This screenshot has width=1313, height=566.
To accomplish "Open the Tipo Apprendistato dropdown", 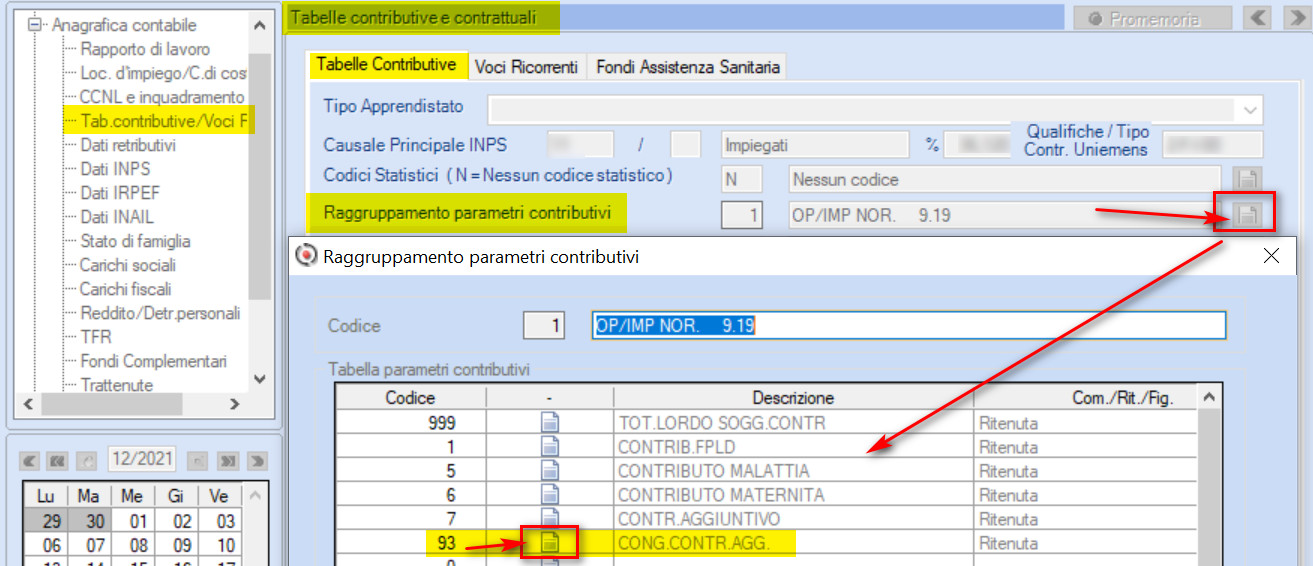I will point(1250,109).
